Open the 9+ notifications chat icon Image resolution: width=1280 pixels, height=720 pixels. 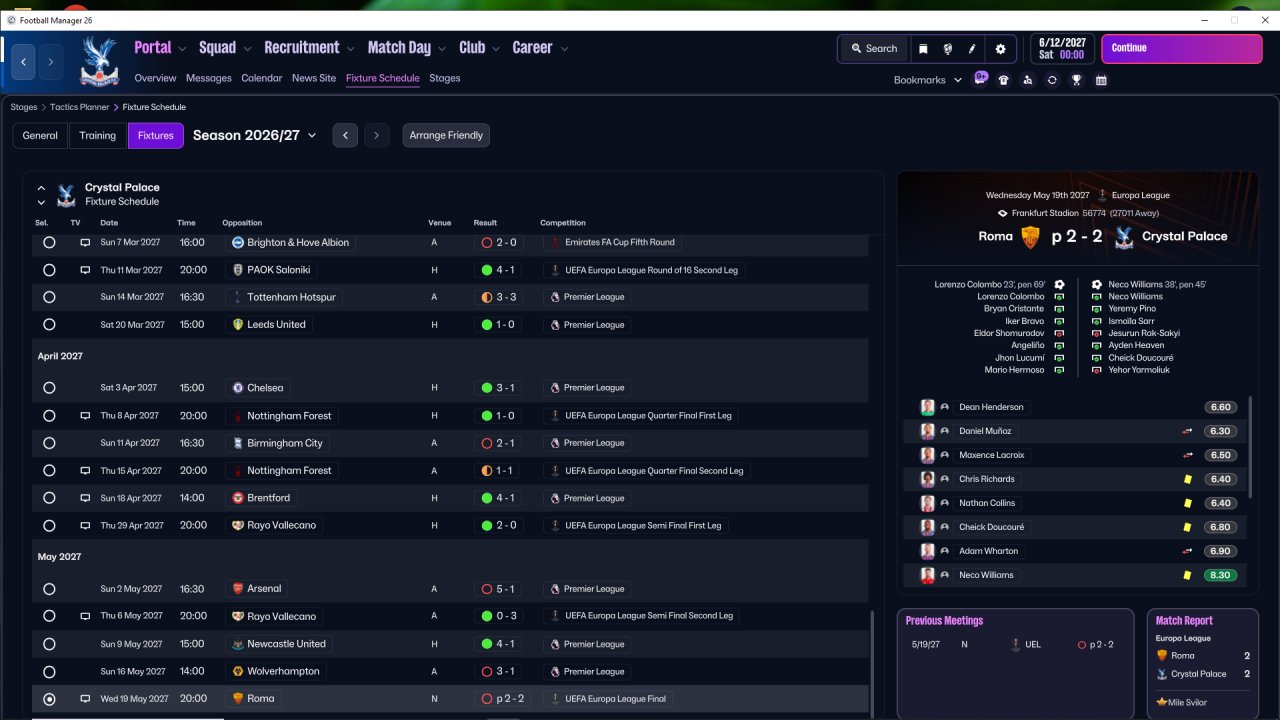[x=981, y=77]
